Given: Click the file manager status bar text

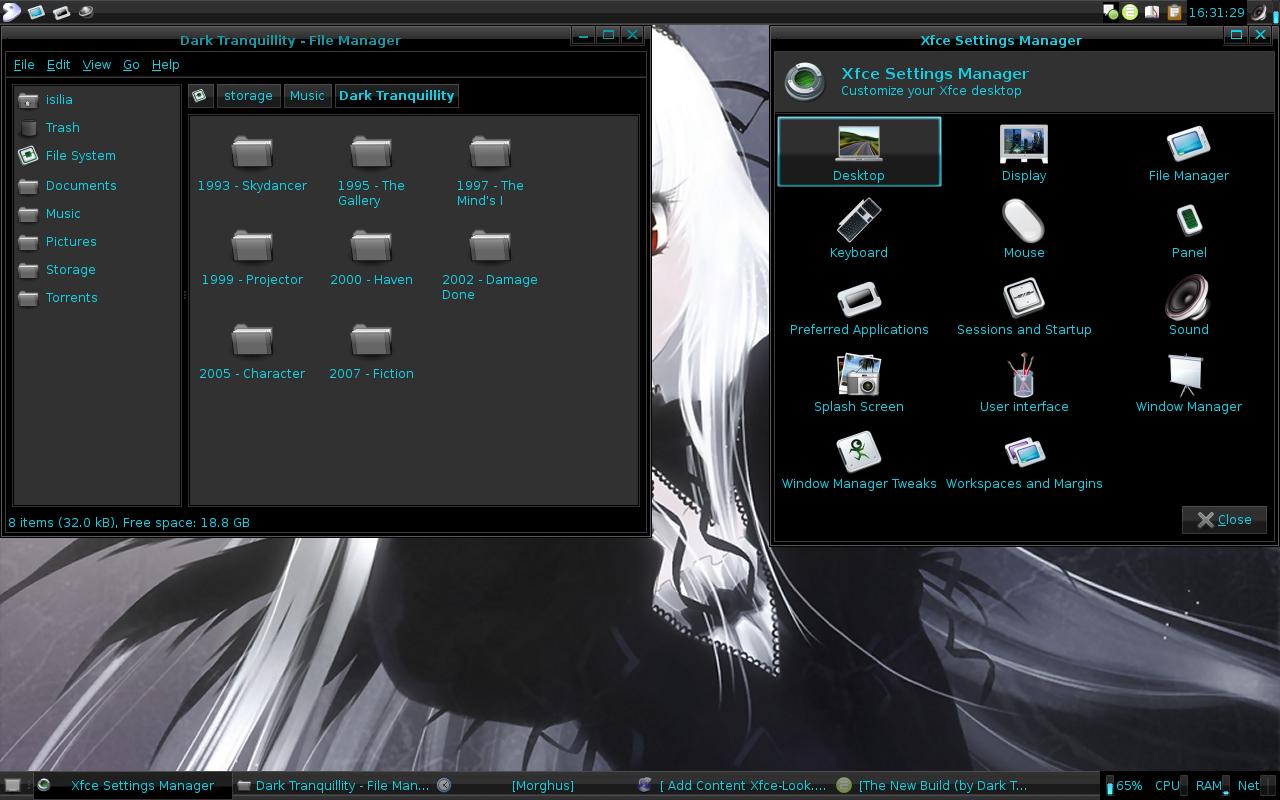Looking at the screenshot, I should pyautogui.click(x=129, y=522).
